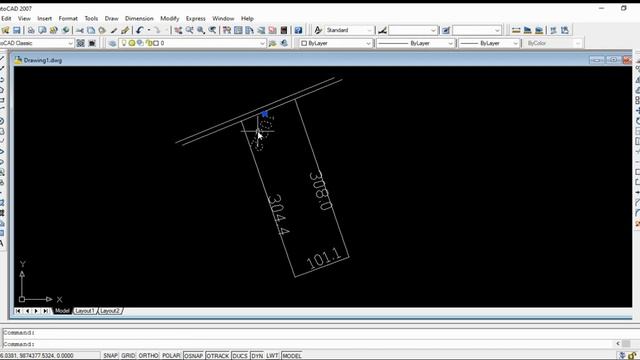Click the Help question mark icon

(298, 30)
